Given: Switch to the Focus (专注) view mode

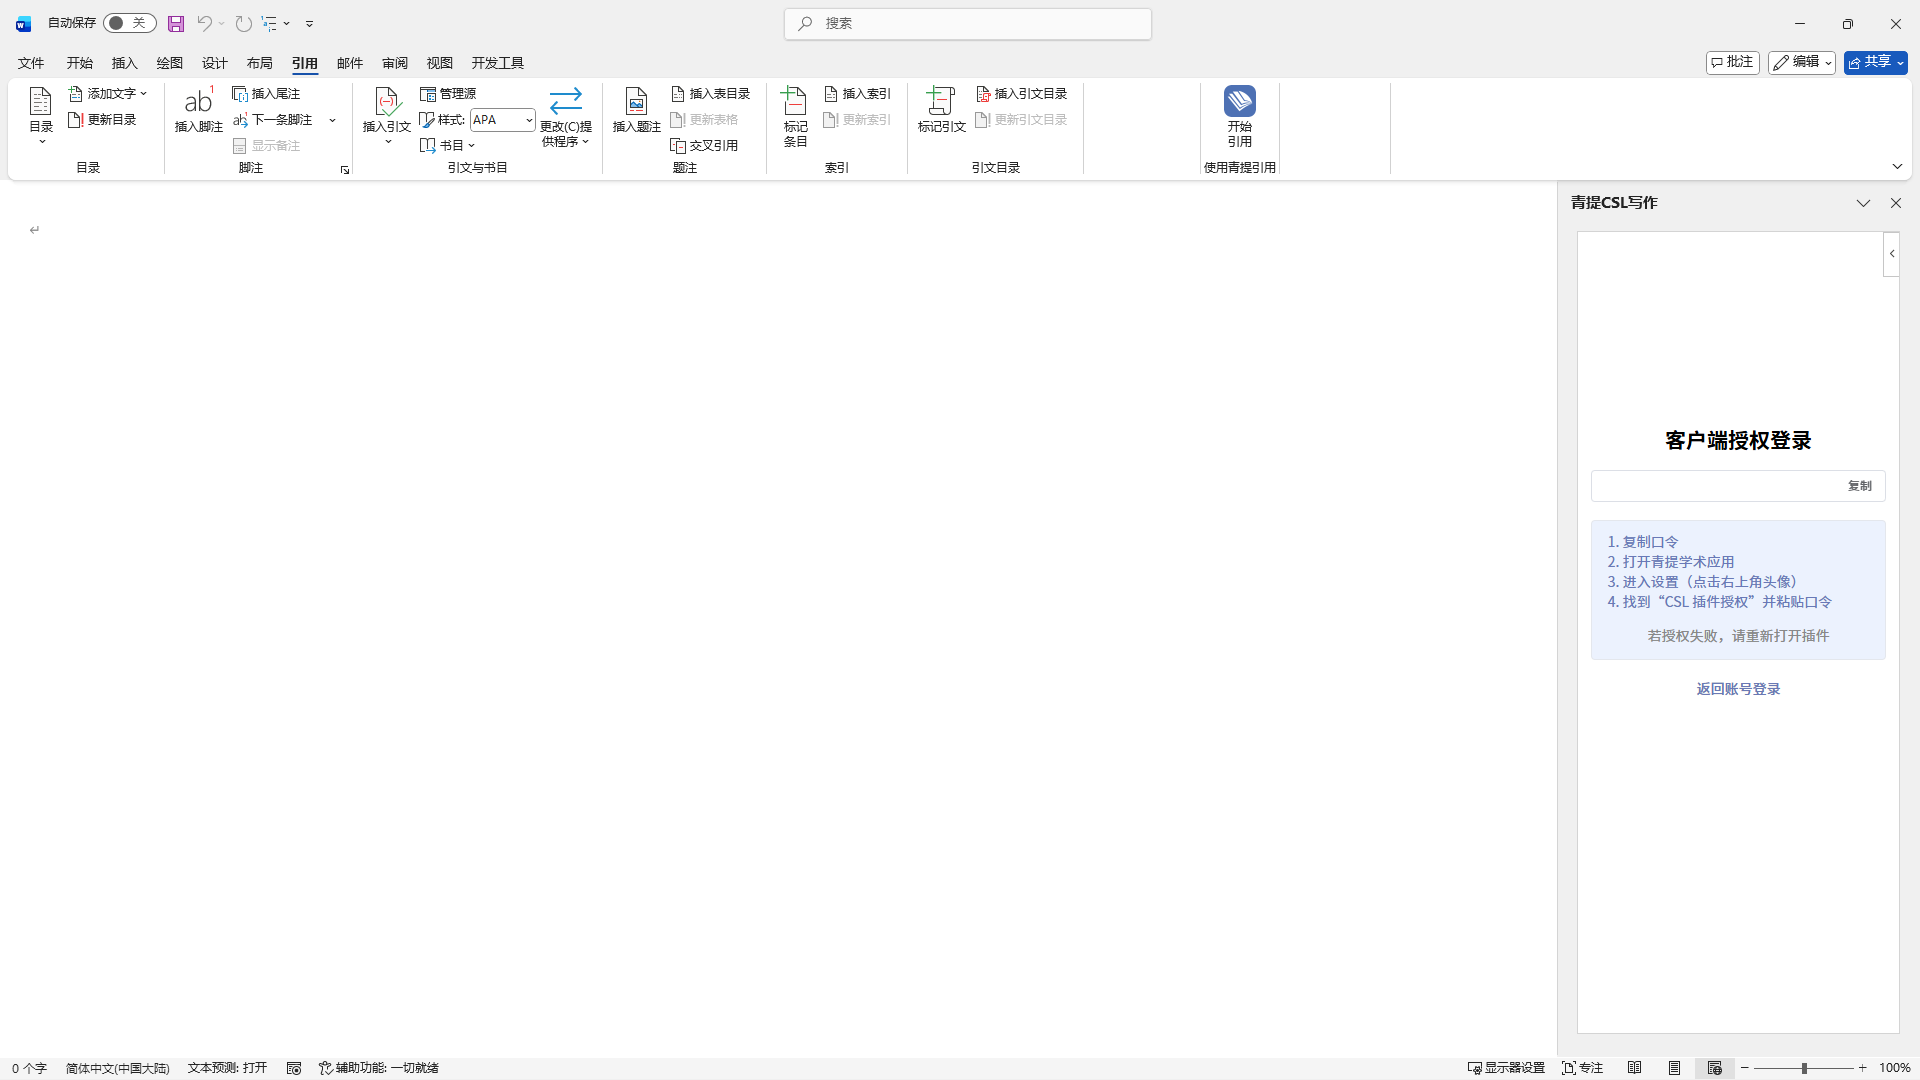Looking at the screenshot, I should click(x=1582, y=1068).
